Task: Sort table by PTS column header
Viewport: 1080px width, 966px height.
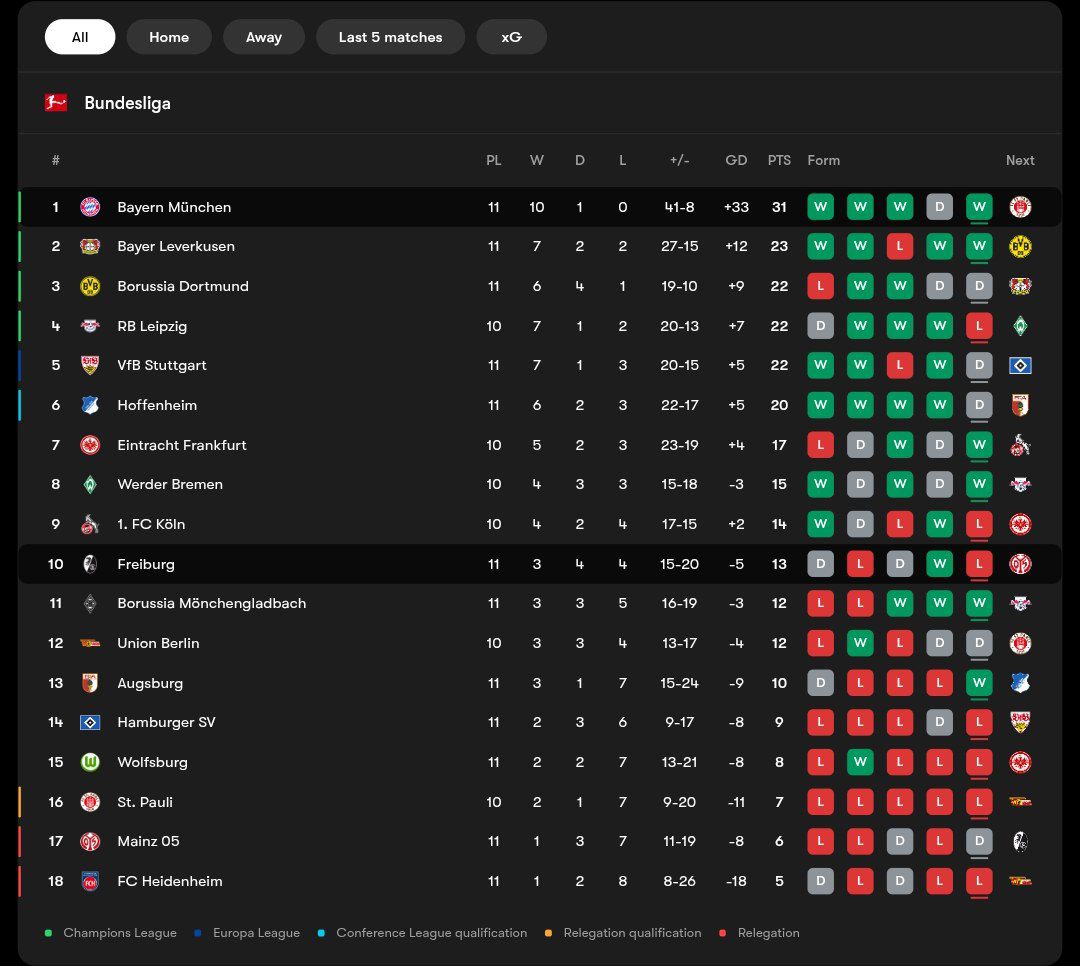Action: point(779,160)
